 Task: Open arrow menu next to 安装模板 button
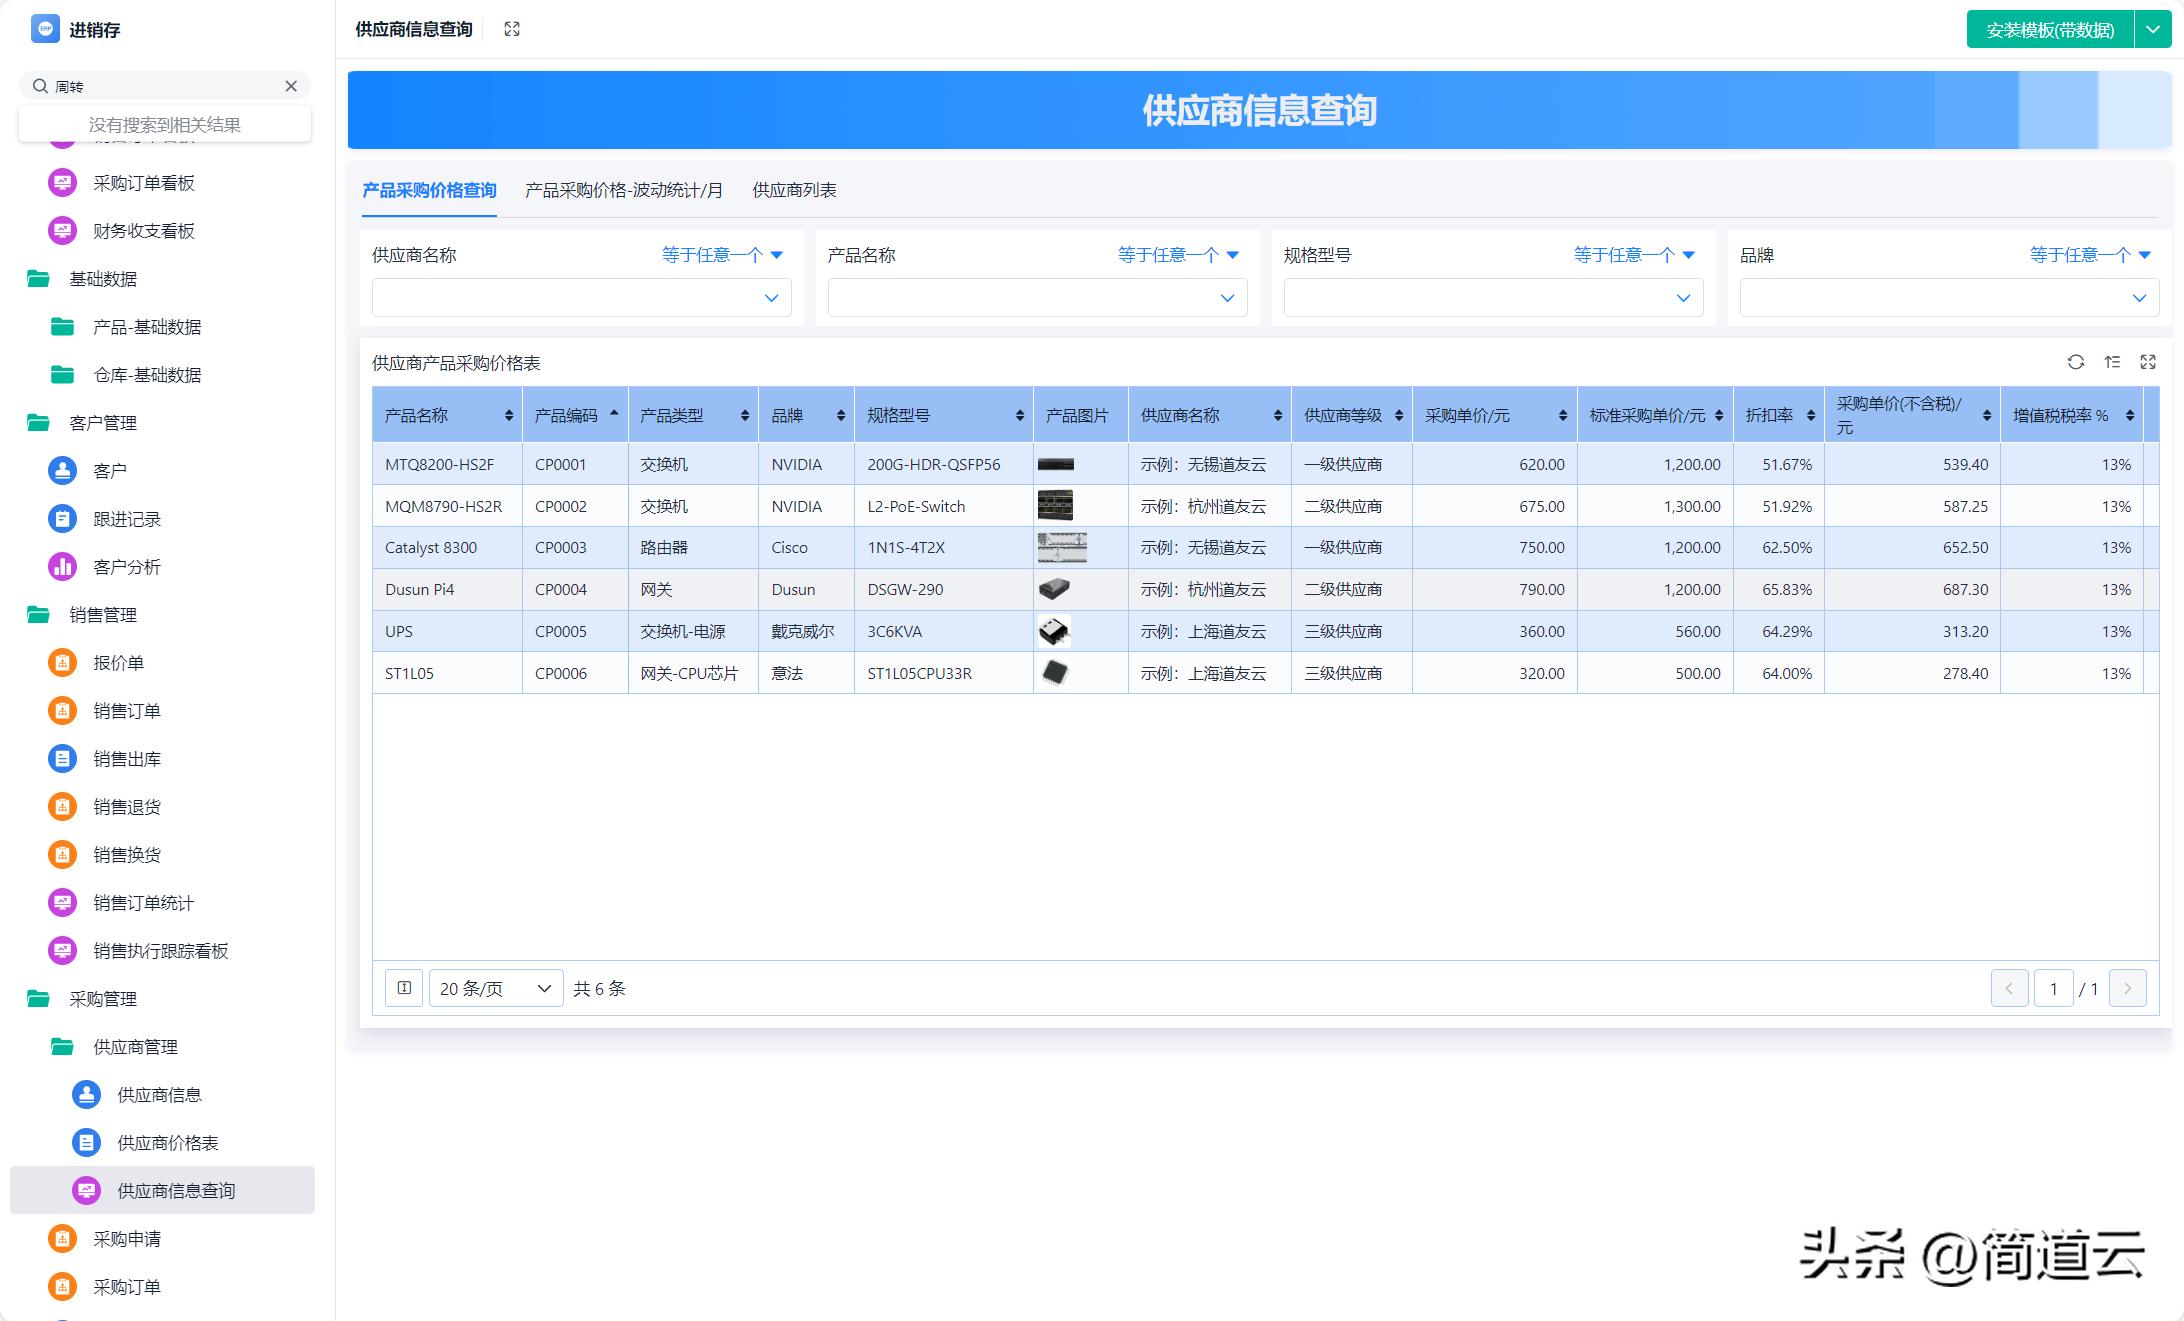coord(2153,30)
